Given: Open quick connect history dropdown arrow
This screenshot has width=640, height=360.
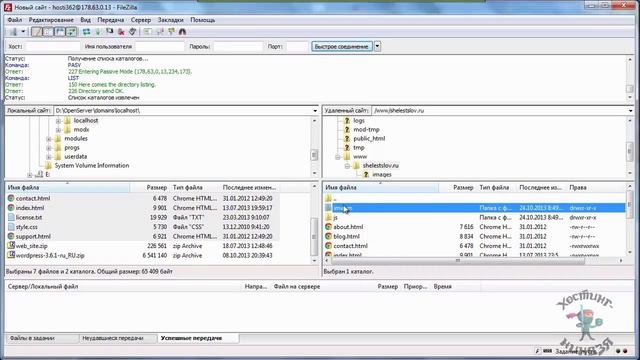Looking at the screenshot, I should (x=378, y=47).
